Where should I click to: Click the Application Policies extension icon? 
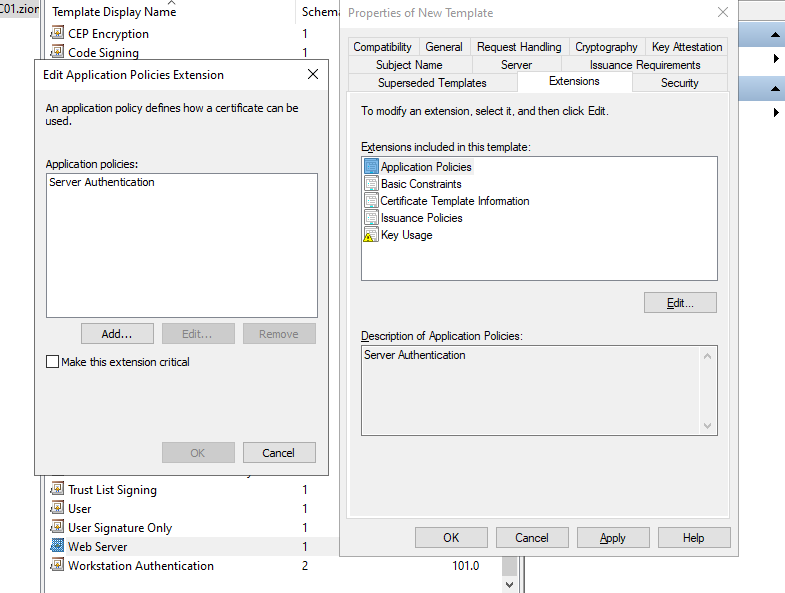coord(371,166)
